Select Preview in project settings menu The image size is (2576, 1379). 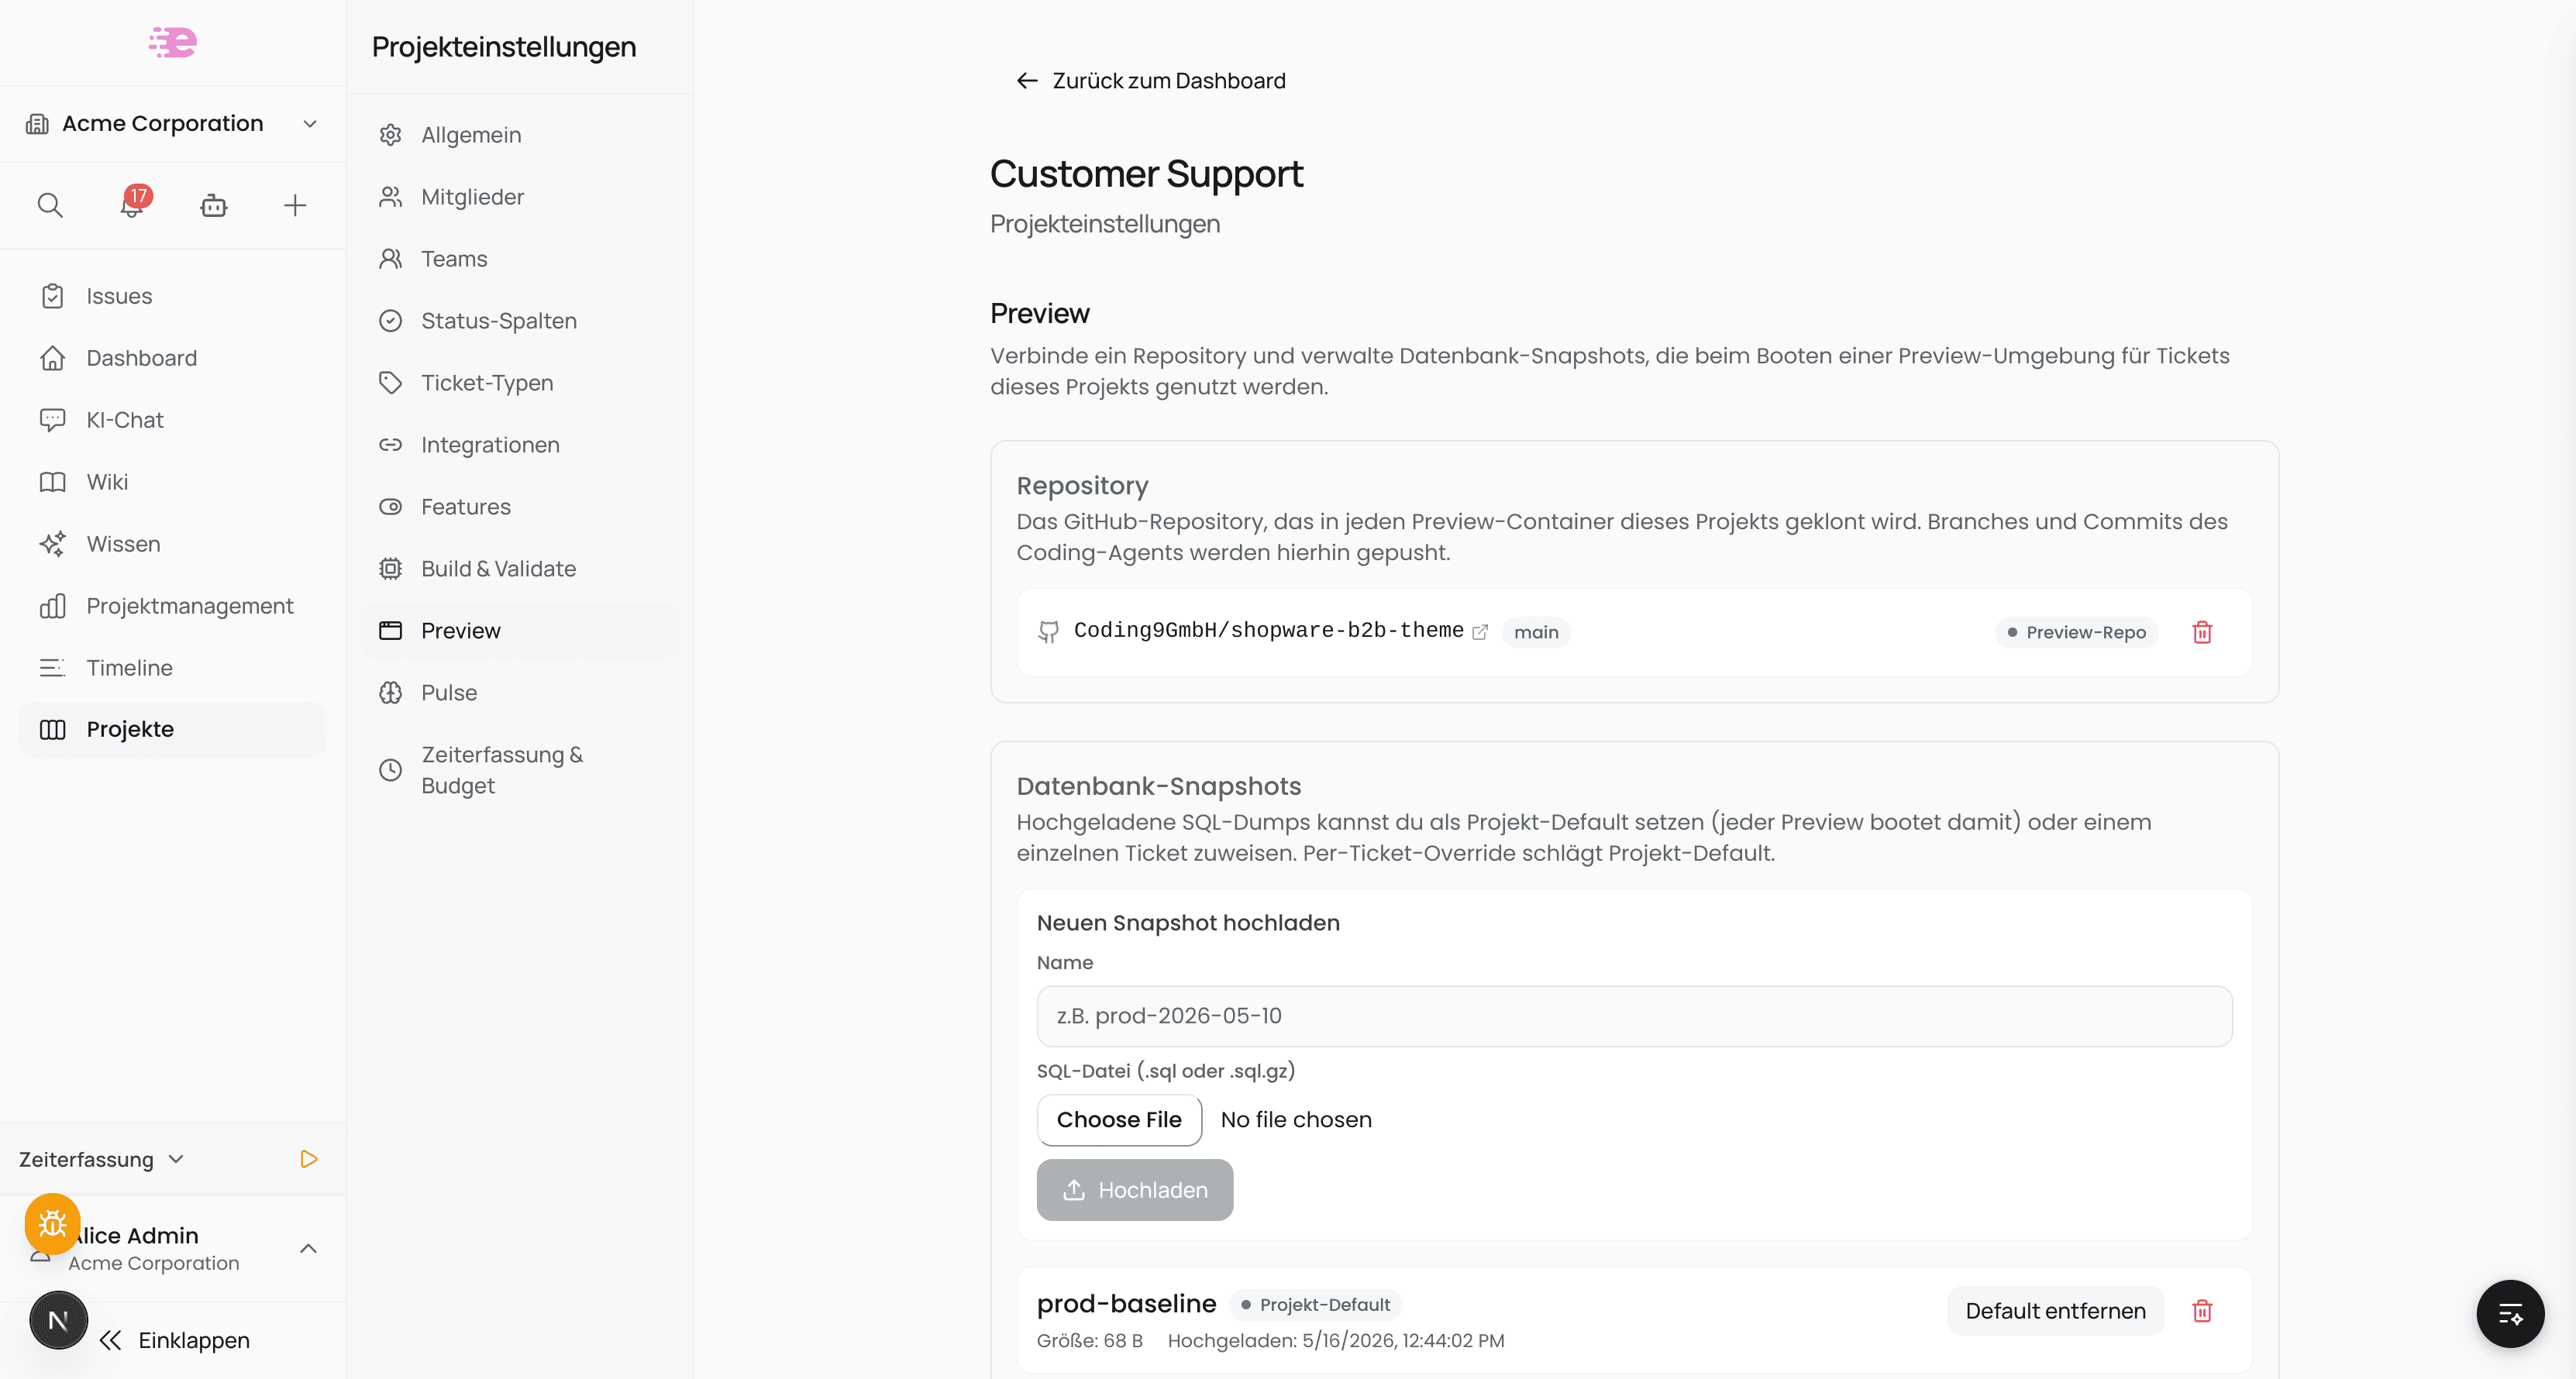tap(520, 631)
